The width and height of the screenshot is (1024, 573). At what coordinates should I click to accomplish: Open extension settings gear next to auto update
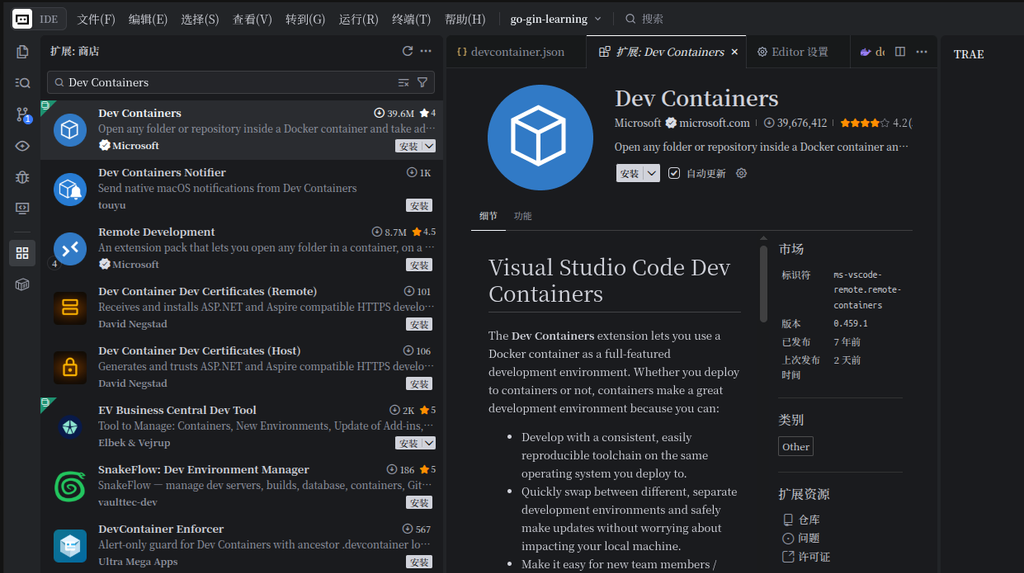pos(741,173)
